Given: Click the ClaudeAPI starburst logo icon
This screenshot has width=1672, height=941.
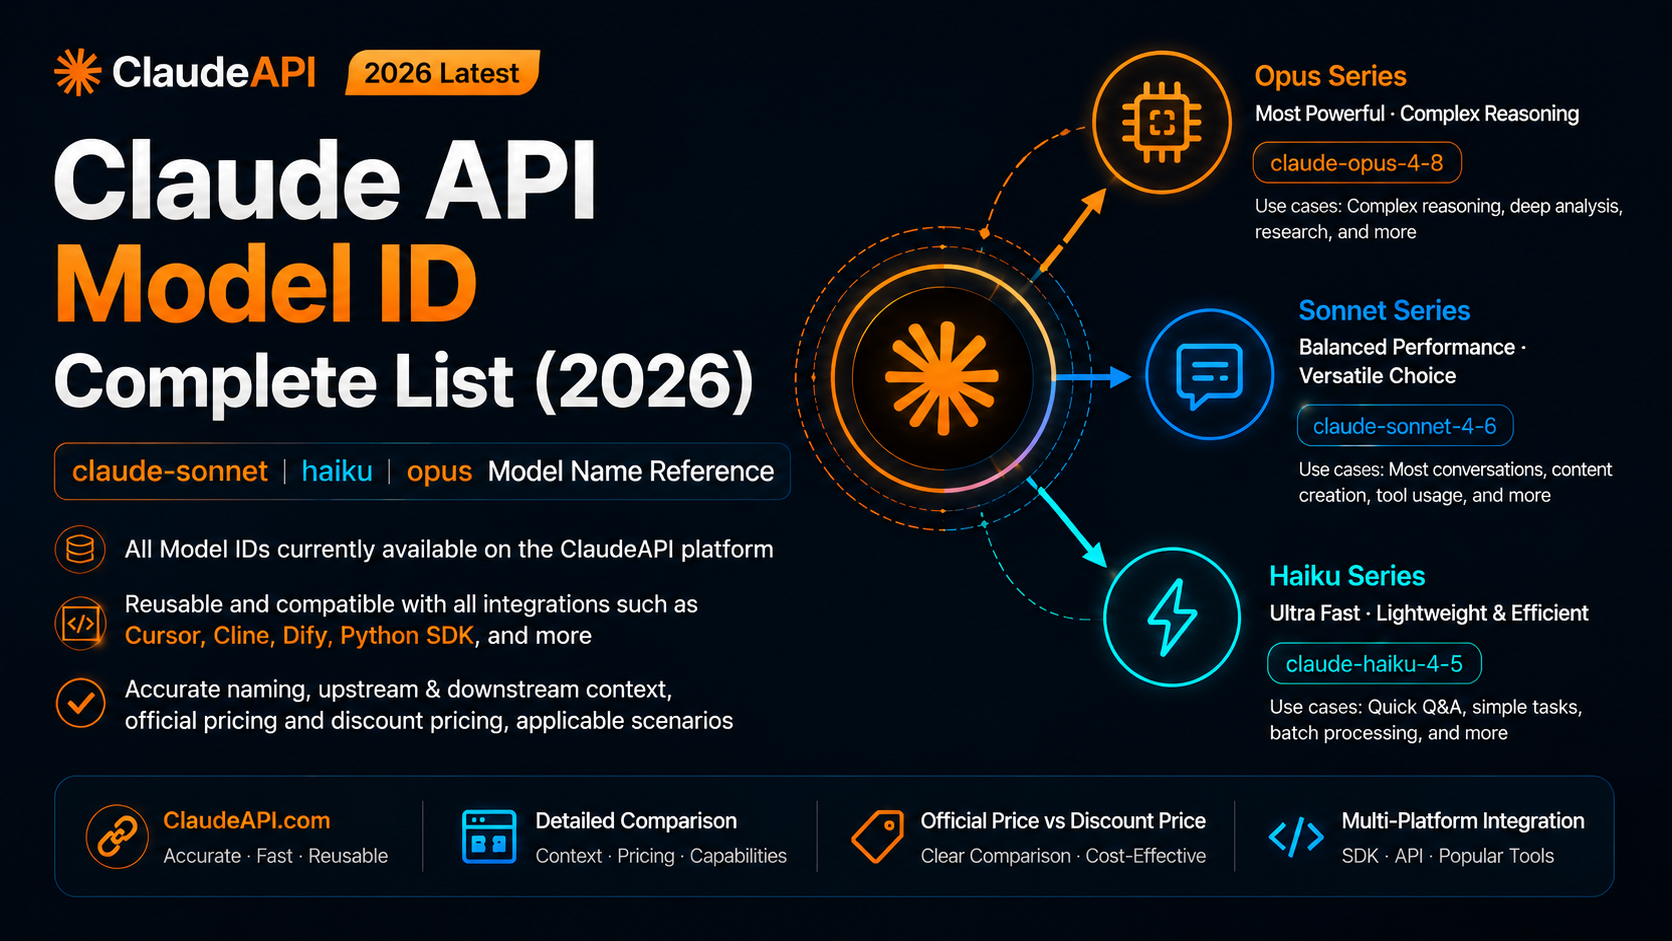Looking at the screenshot, I should (x=77, y=72).
